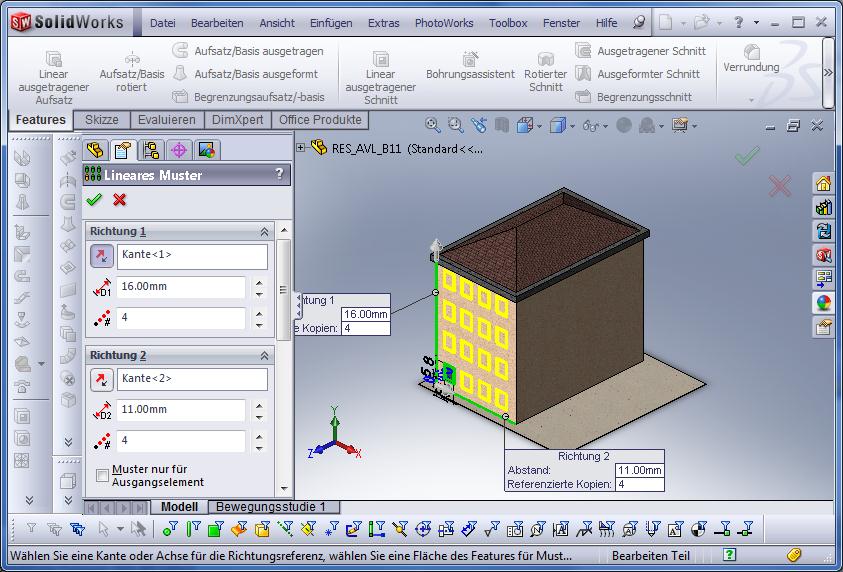The width and height of the screenshot is (843, 572).
Task: Click the Aufsatz/Basis ausgeformt command
Action: tap(256, 74)
